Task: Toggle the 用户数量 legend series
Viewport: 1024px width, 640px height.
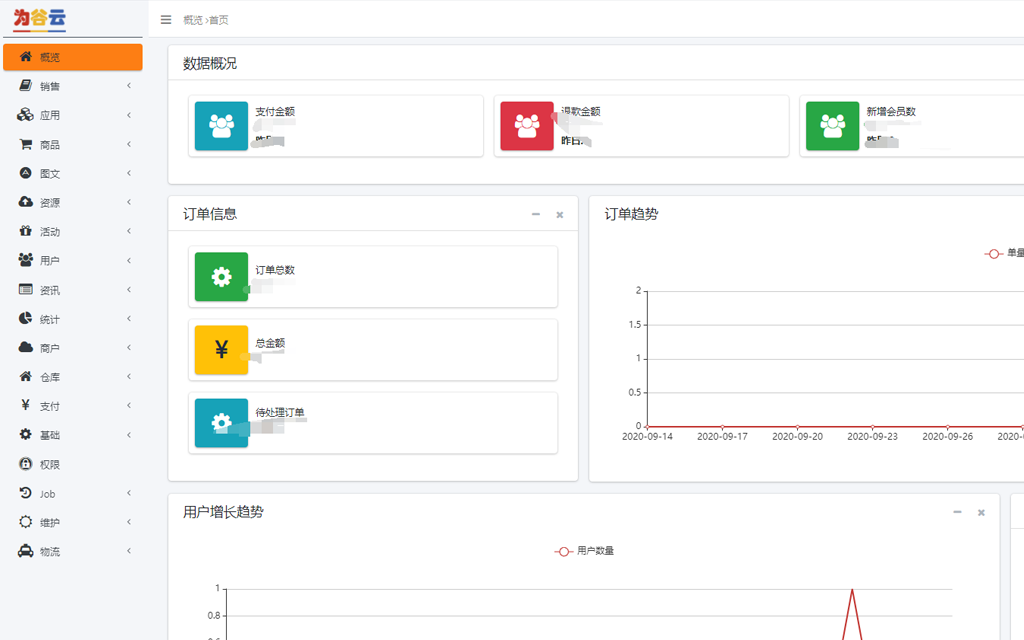Action: [x=584, y=551]
